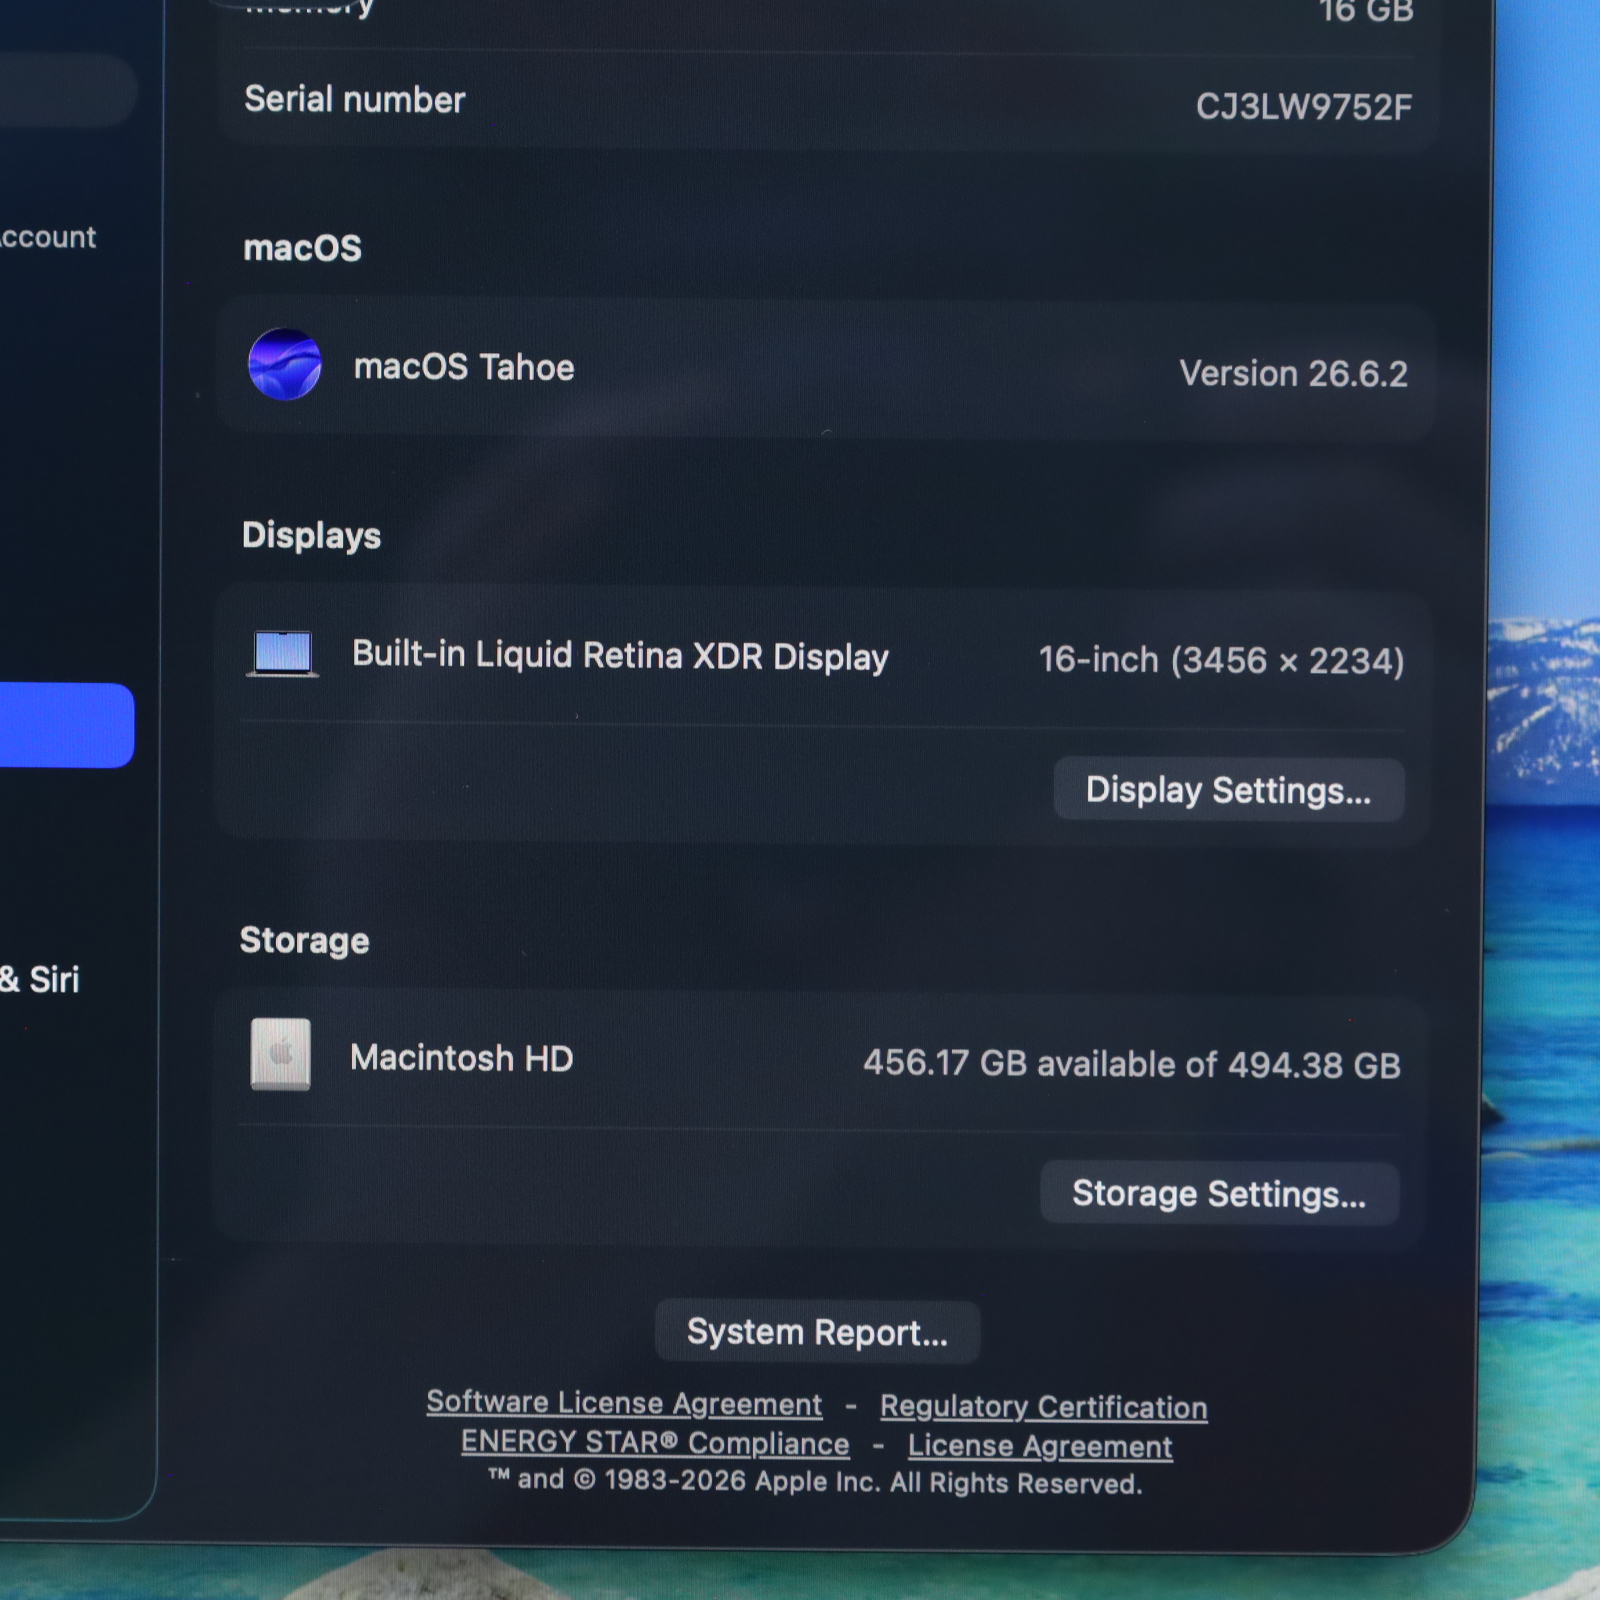Click '456.17 GB available of 494.38 GB'
This screenshot has height=1600, width=1600.
1132,1064
